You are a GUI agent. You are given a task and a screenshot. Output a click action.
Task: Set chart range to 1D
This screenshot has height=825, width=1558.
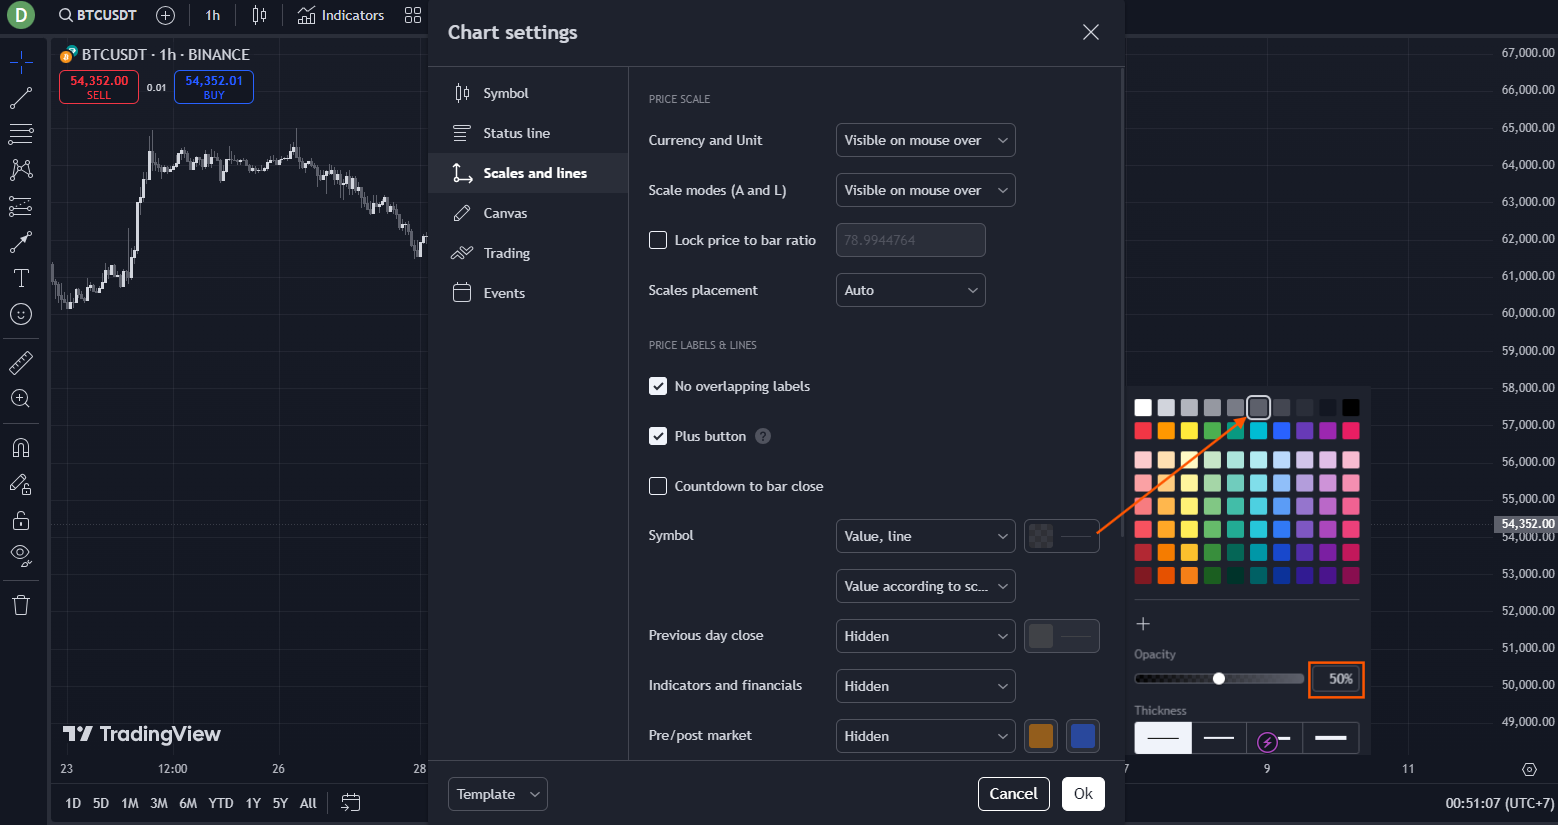(x=73, y=803)
